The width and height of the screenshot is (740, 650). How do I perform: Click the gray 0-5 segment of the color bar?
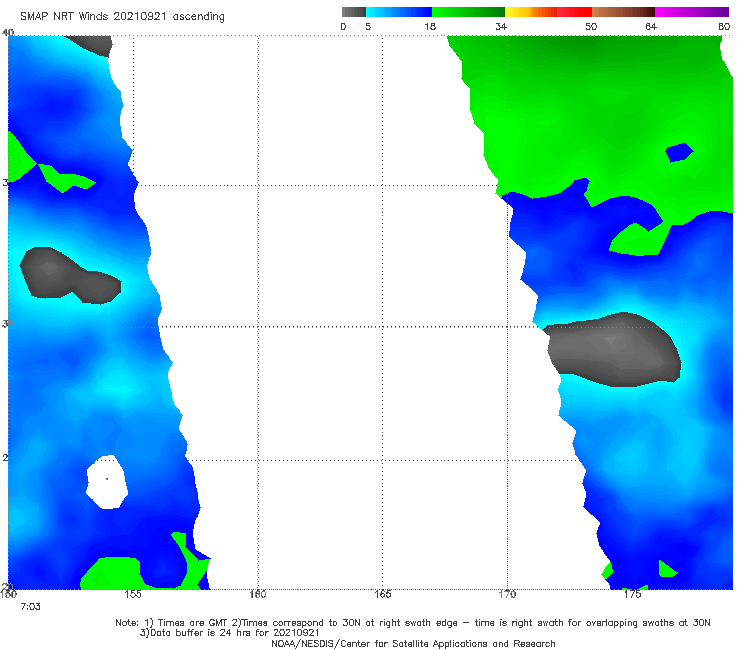coord(354,12)
